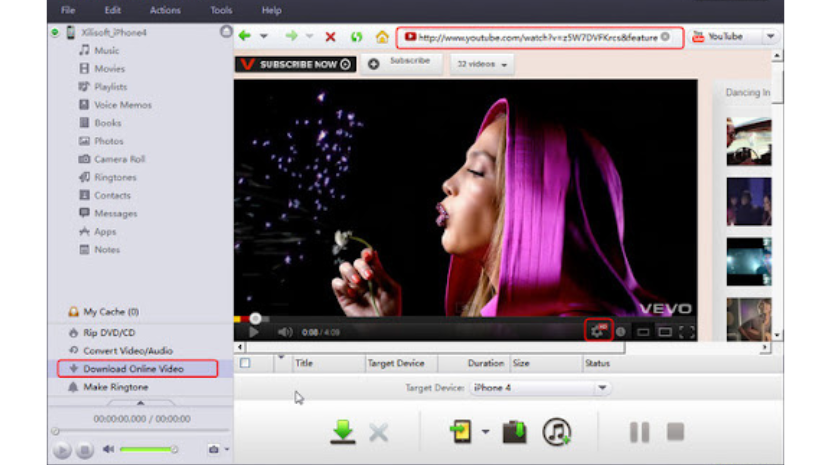827x465 pixels.
Task: Open video settings gear in player
Action: tap(598, 331)
